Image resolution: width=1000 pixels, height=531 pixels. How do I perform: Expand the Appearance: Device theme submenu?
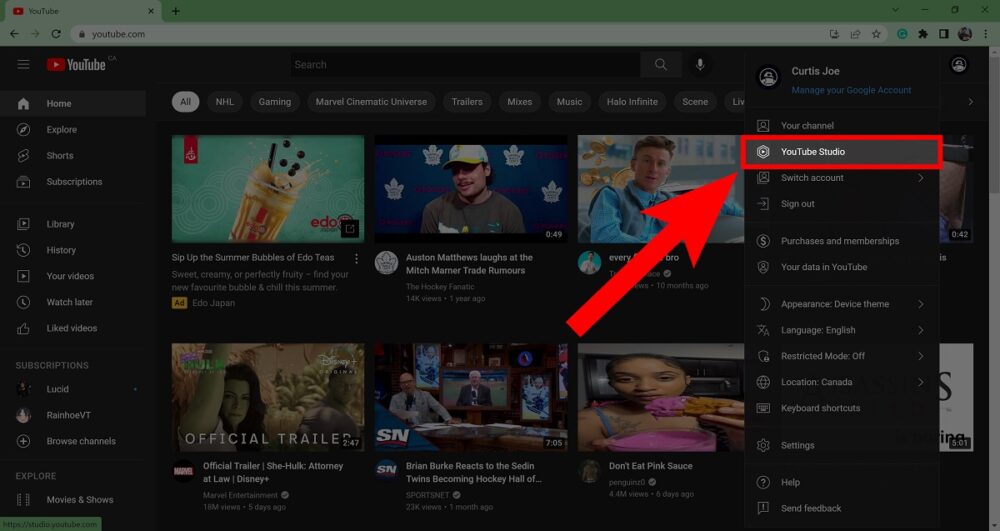pyautogui.click(x=840, y=304)
